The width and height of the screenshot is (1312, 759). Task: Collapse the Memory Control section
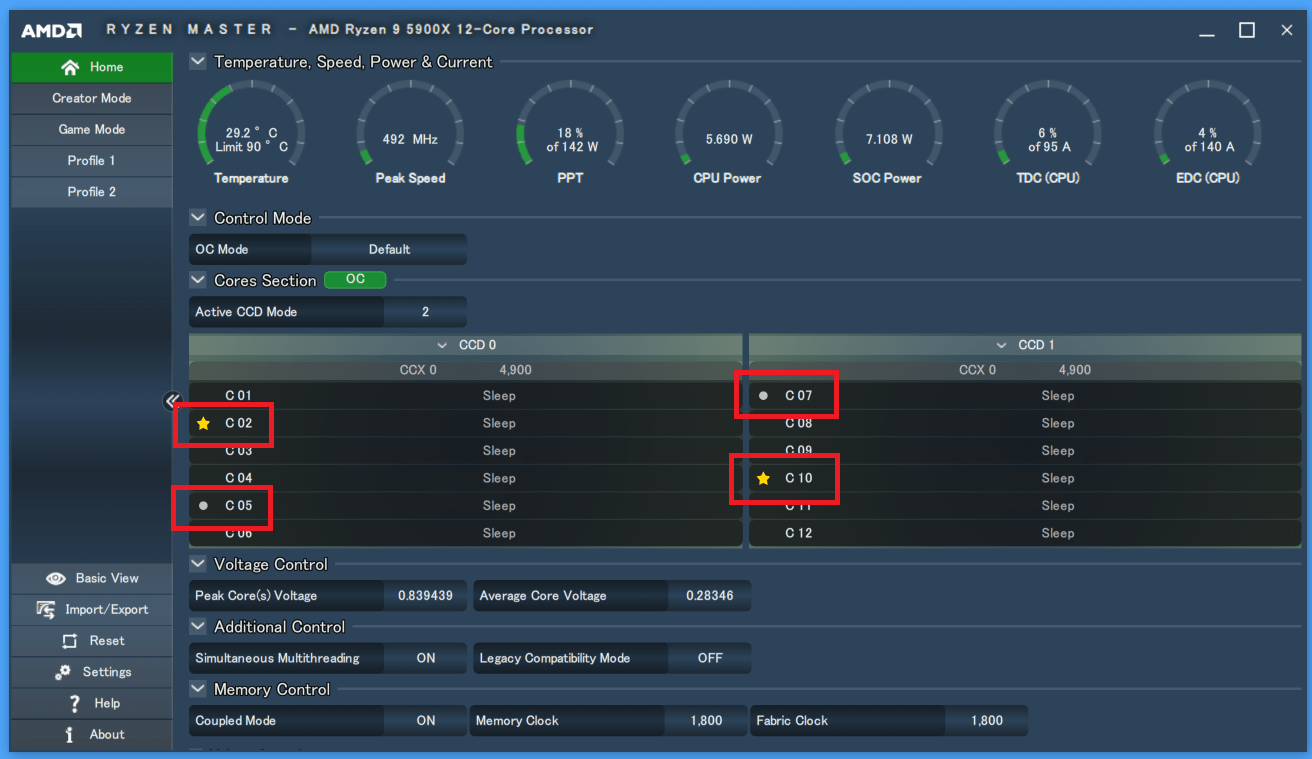tap(197, 690)
